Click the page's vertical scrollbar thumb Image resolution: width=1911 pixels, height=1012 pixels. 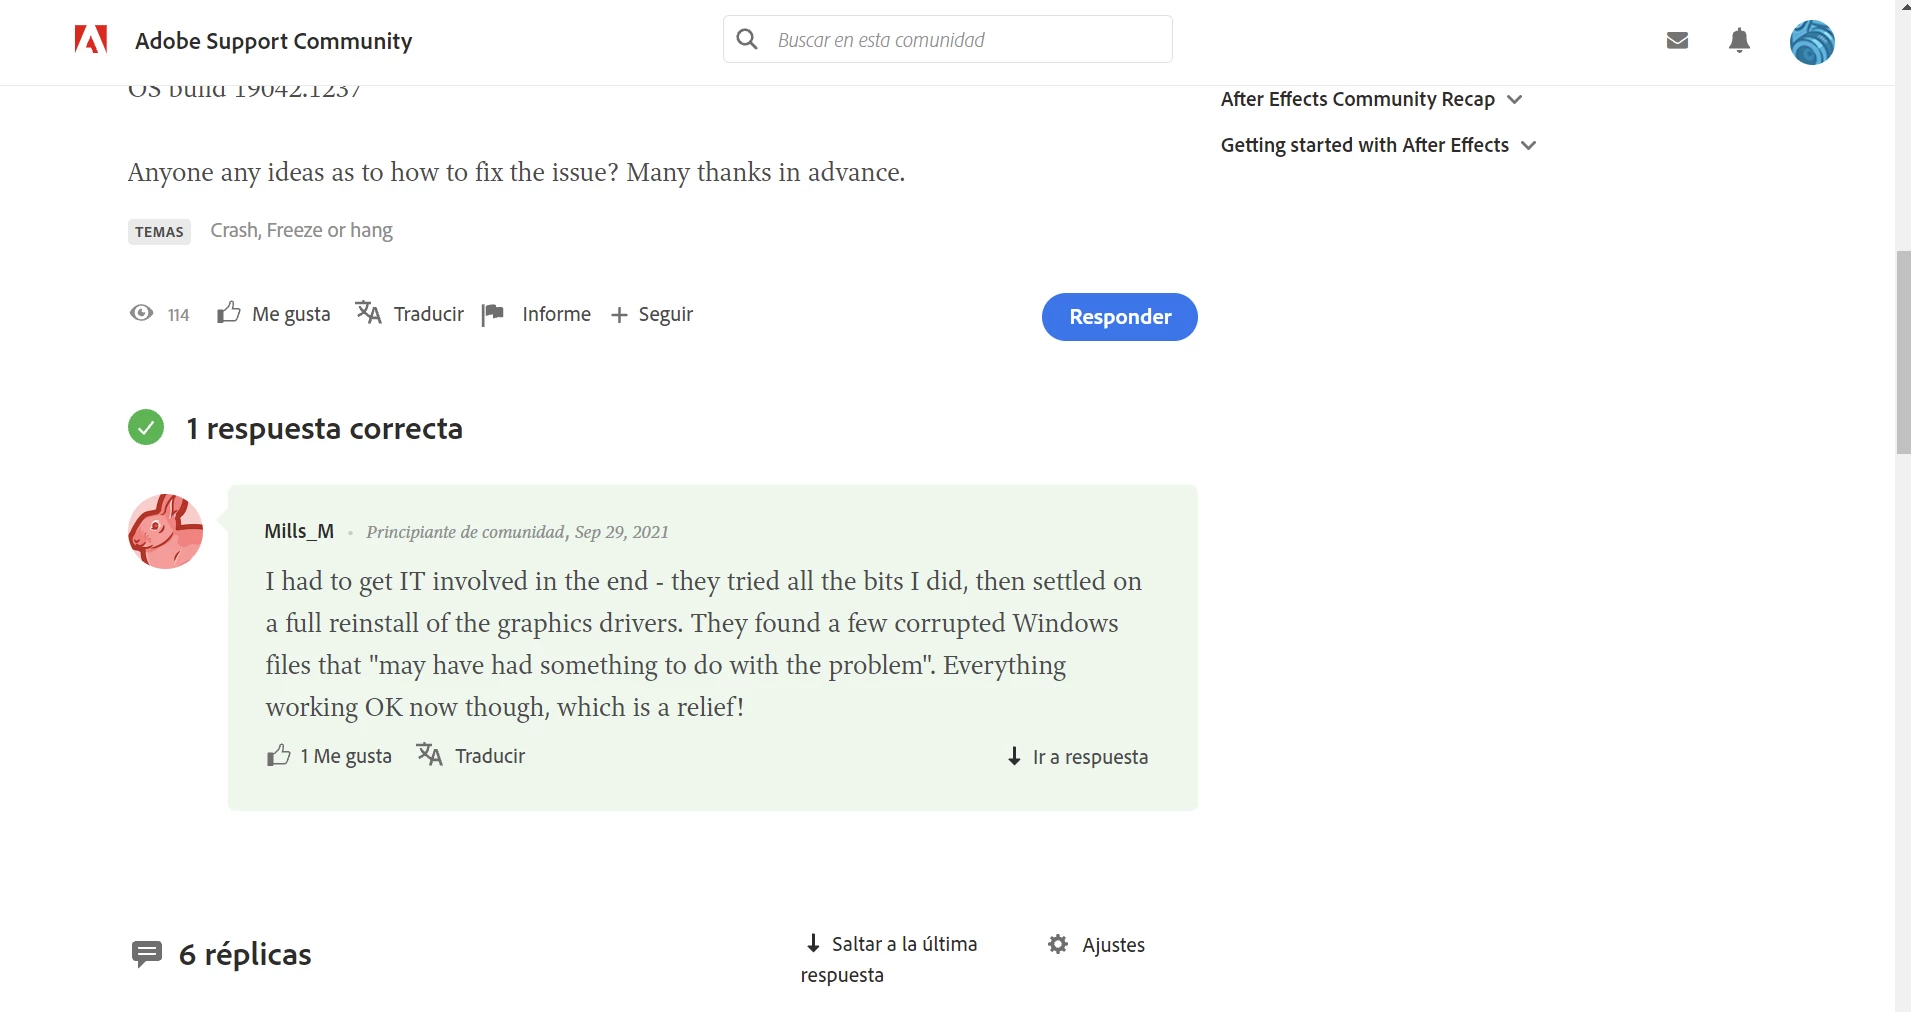click(x=1903, y=352)
